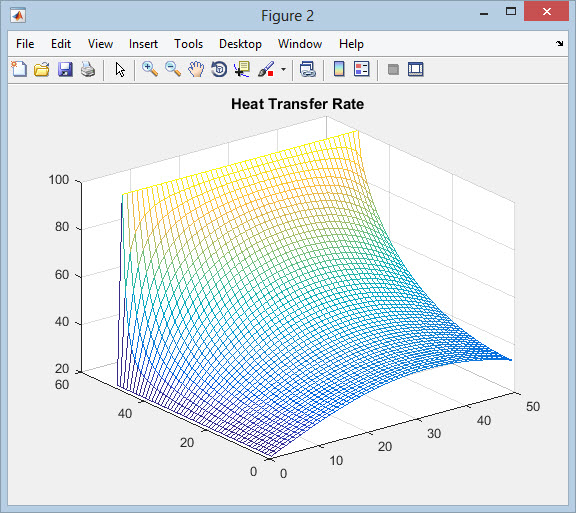Expand the toolbar docking arrow at right

coord(559,43)
